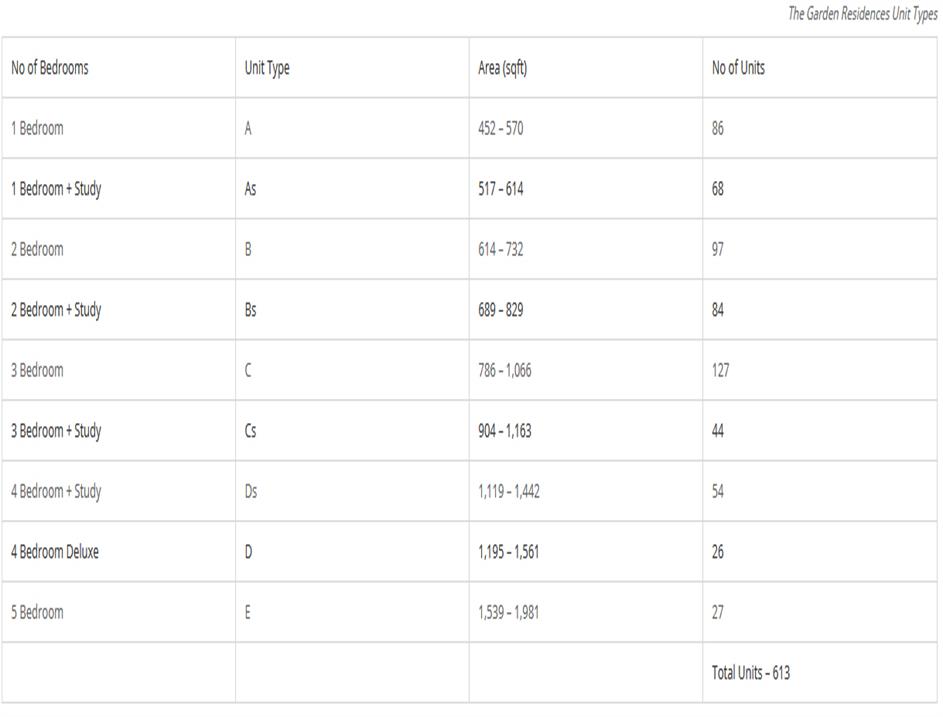Select unit type "As" cell
Viewport: 943px width, 717px height.
[251, 189]
